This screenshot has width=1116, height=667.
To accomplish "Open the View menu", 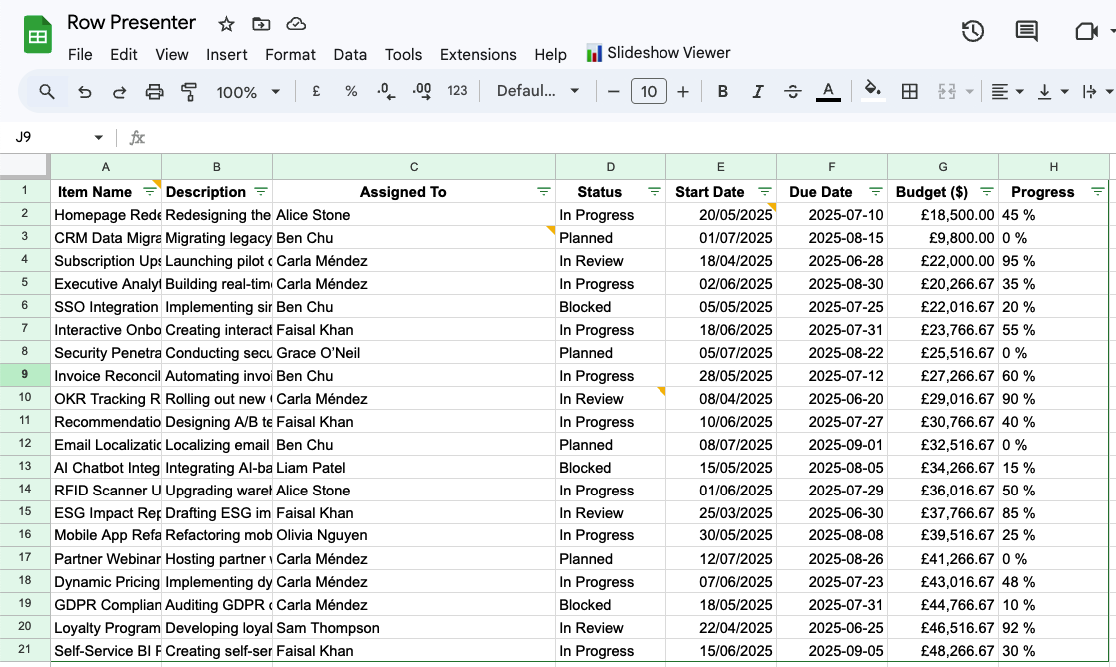I will pyautogui.click(x=172, y=55).
